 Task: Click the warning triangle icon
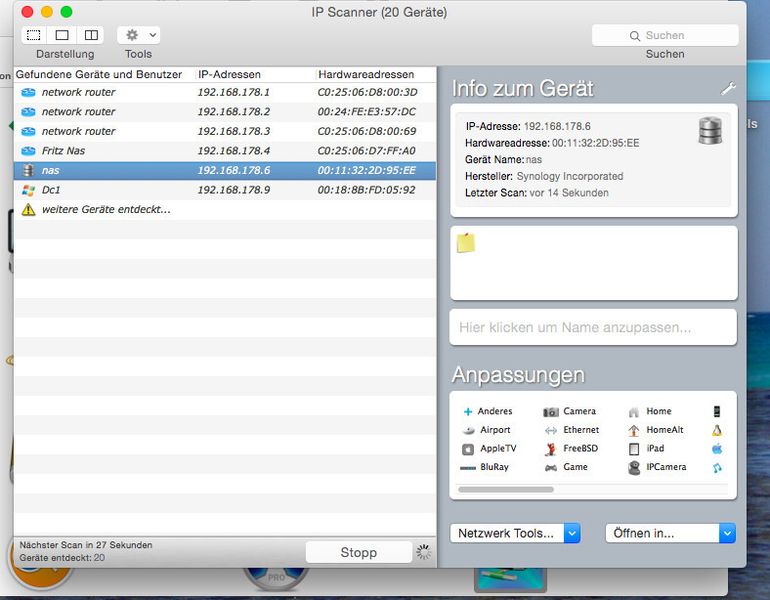pyautogui.click(x=28, y=210)
